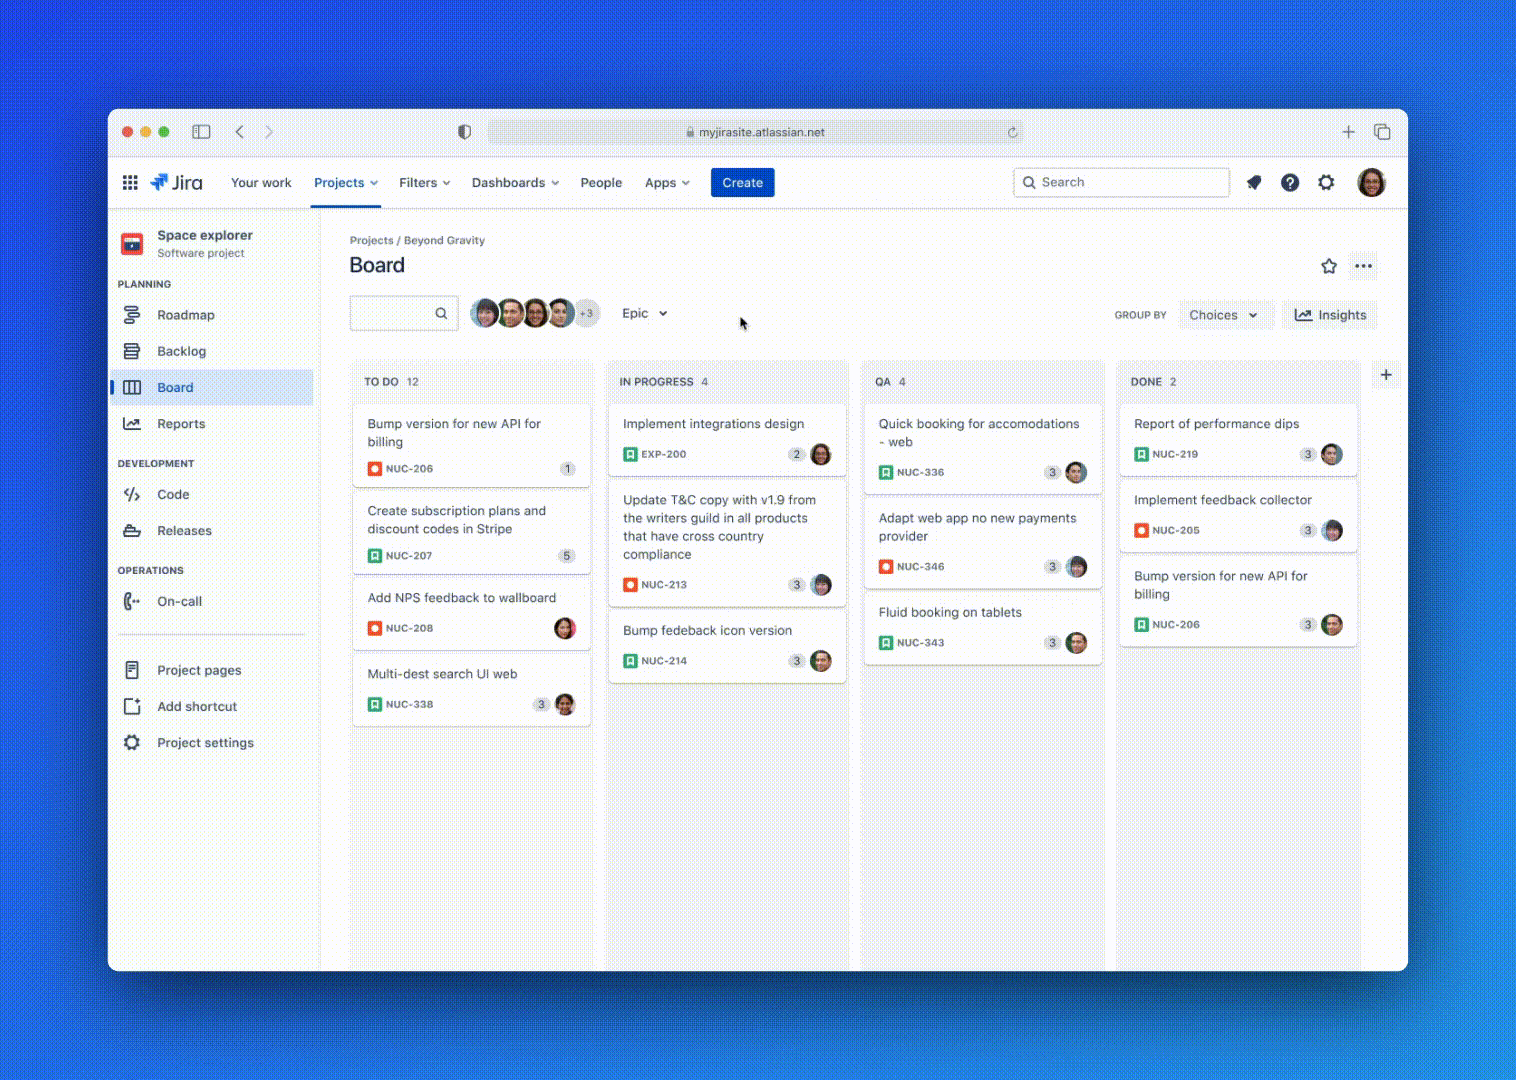Toggle the +3 more assignees avatar filter
1516x1080 pixels.
pos(587,313)
